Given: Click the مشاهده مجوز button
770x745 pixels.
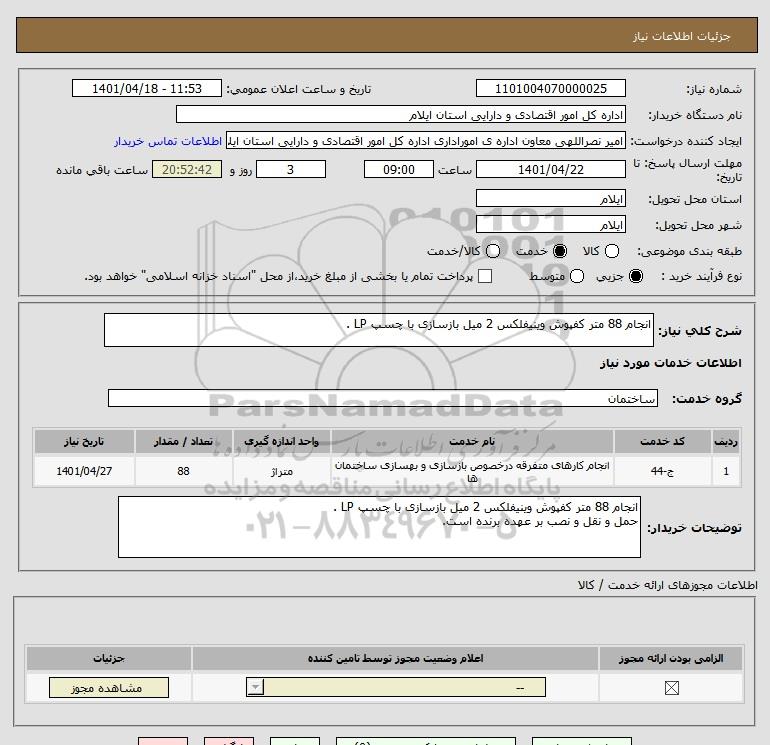Looking at the screenshot, I should pos(109,688).
